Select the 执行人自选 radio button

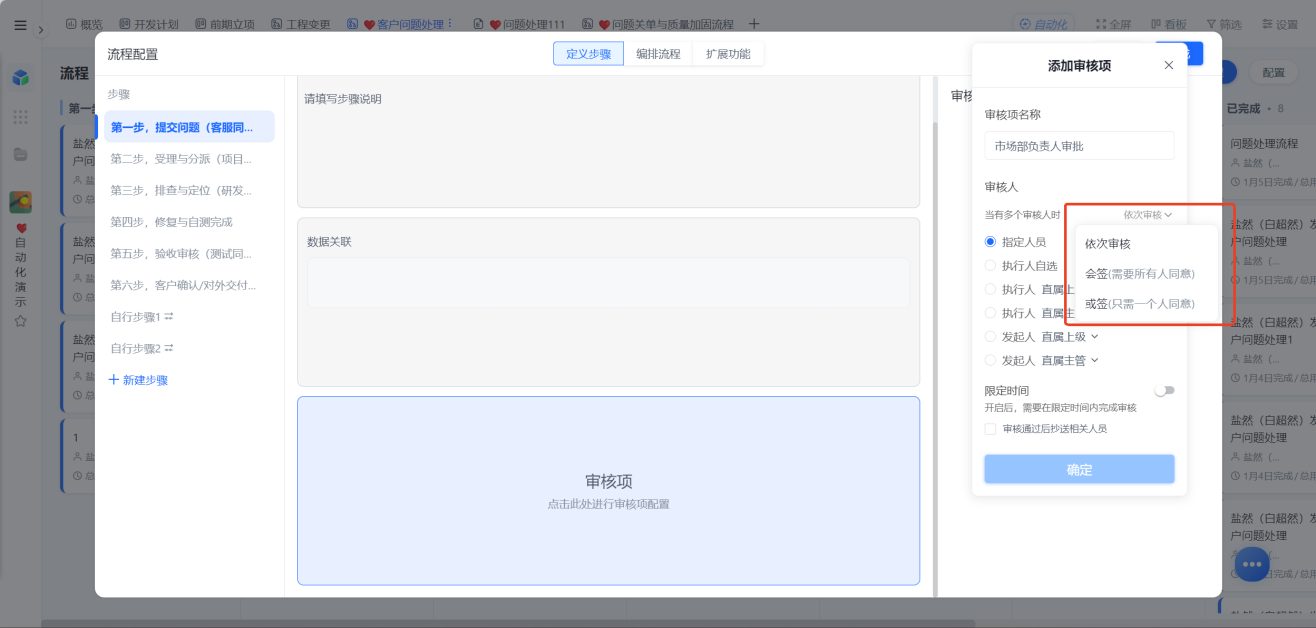click(990, 266)
